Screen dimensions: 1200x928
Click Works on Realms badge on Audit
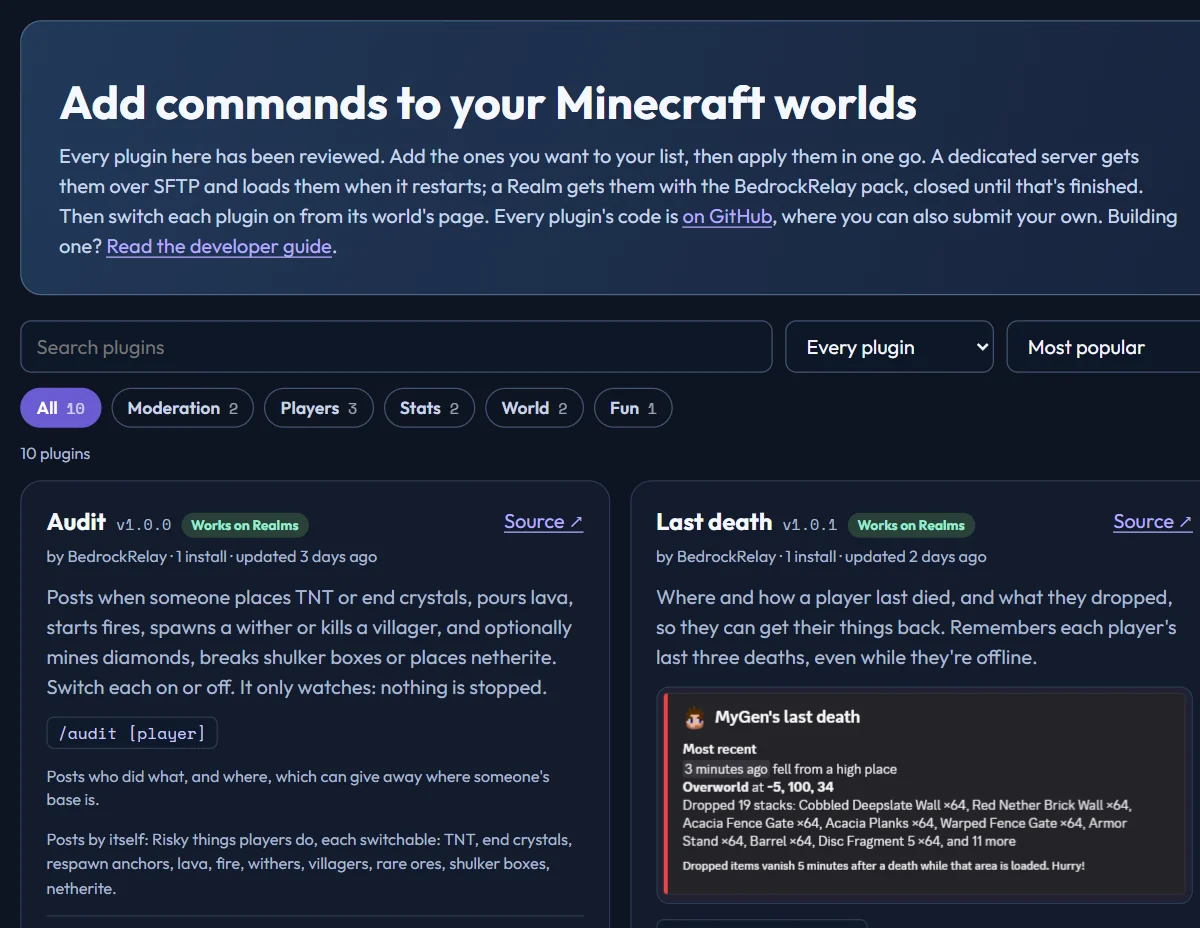245,525
